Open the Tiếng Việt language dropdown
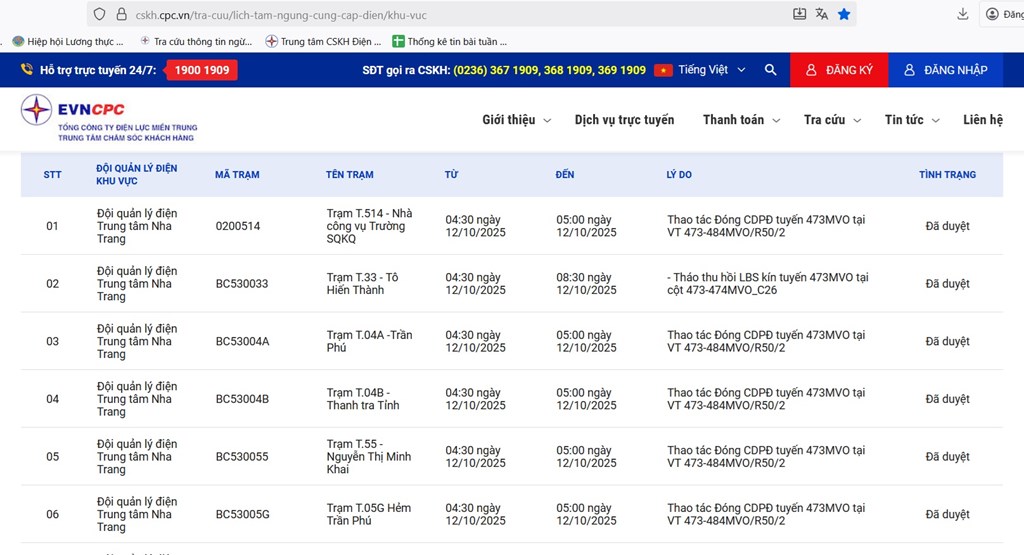This screenshot has width=1024, height=555. (x=711, y=70)
